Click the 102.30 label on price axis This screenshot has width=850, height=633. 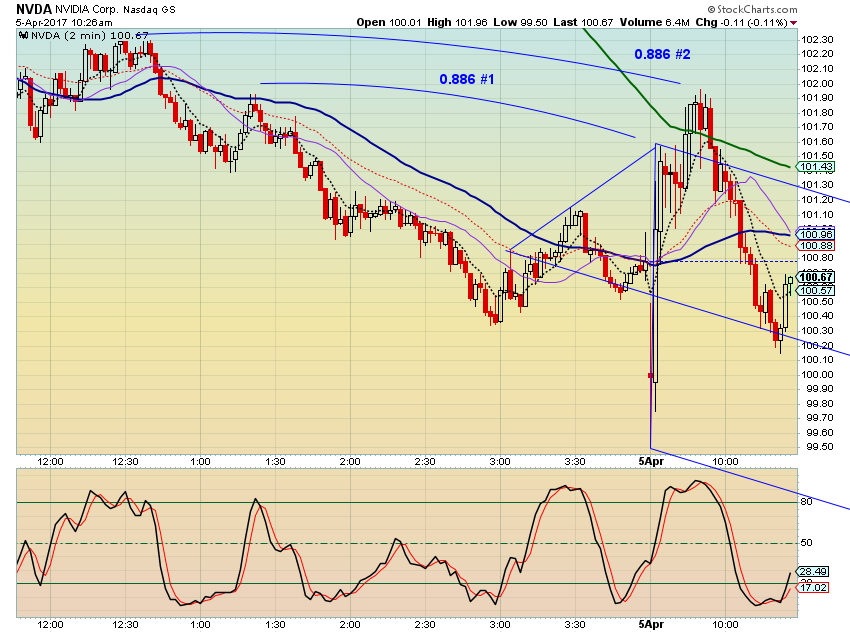tap(817, 40)
